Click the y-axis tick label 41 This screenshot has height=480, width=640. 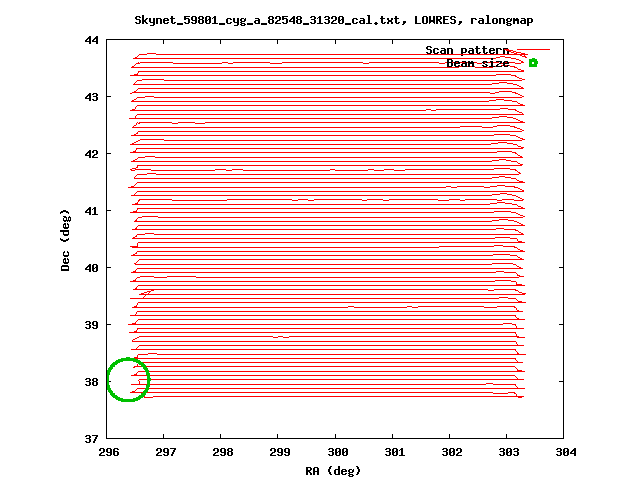(92, 211)
